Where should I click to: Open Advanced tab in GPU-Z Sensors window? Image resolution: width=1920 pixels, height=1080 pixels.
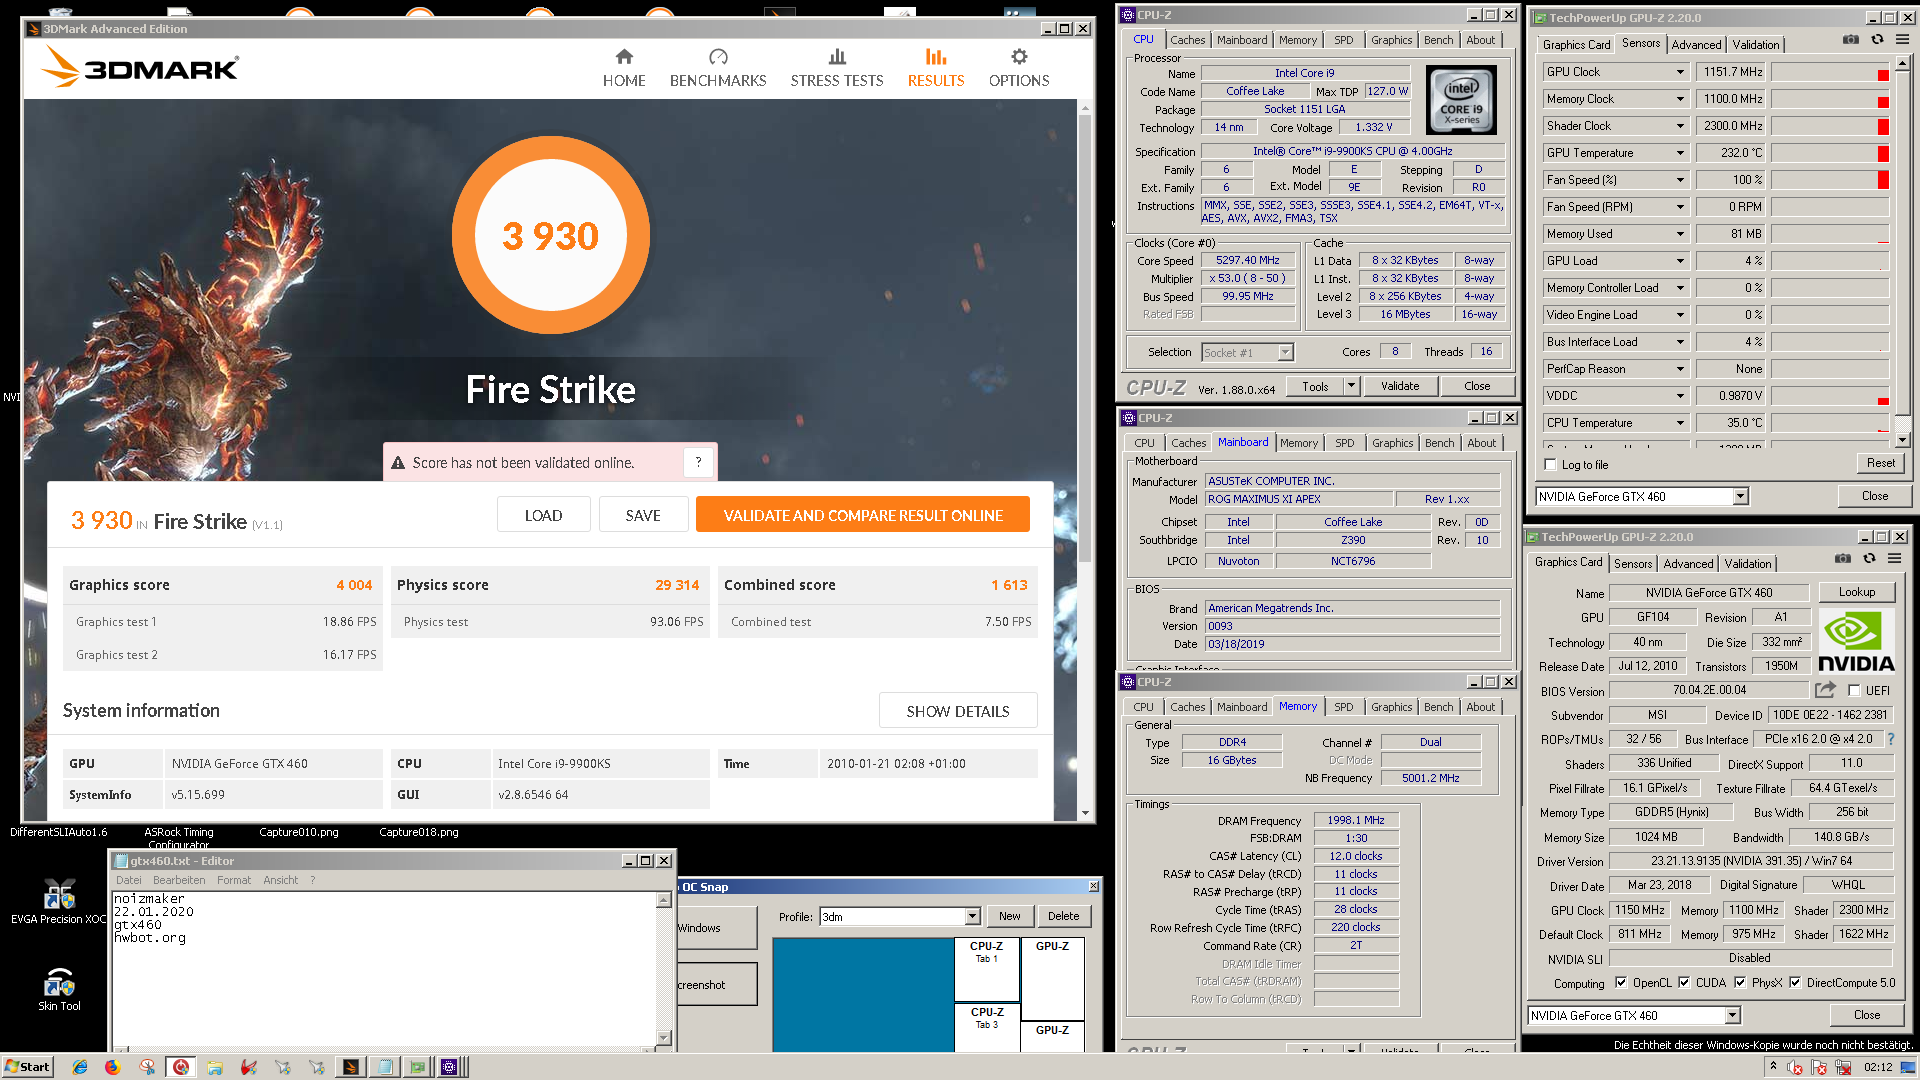(1696, 45)
